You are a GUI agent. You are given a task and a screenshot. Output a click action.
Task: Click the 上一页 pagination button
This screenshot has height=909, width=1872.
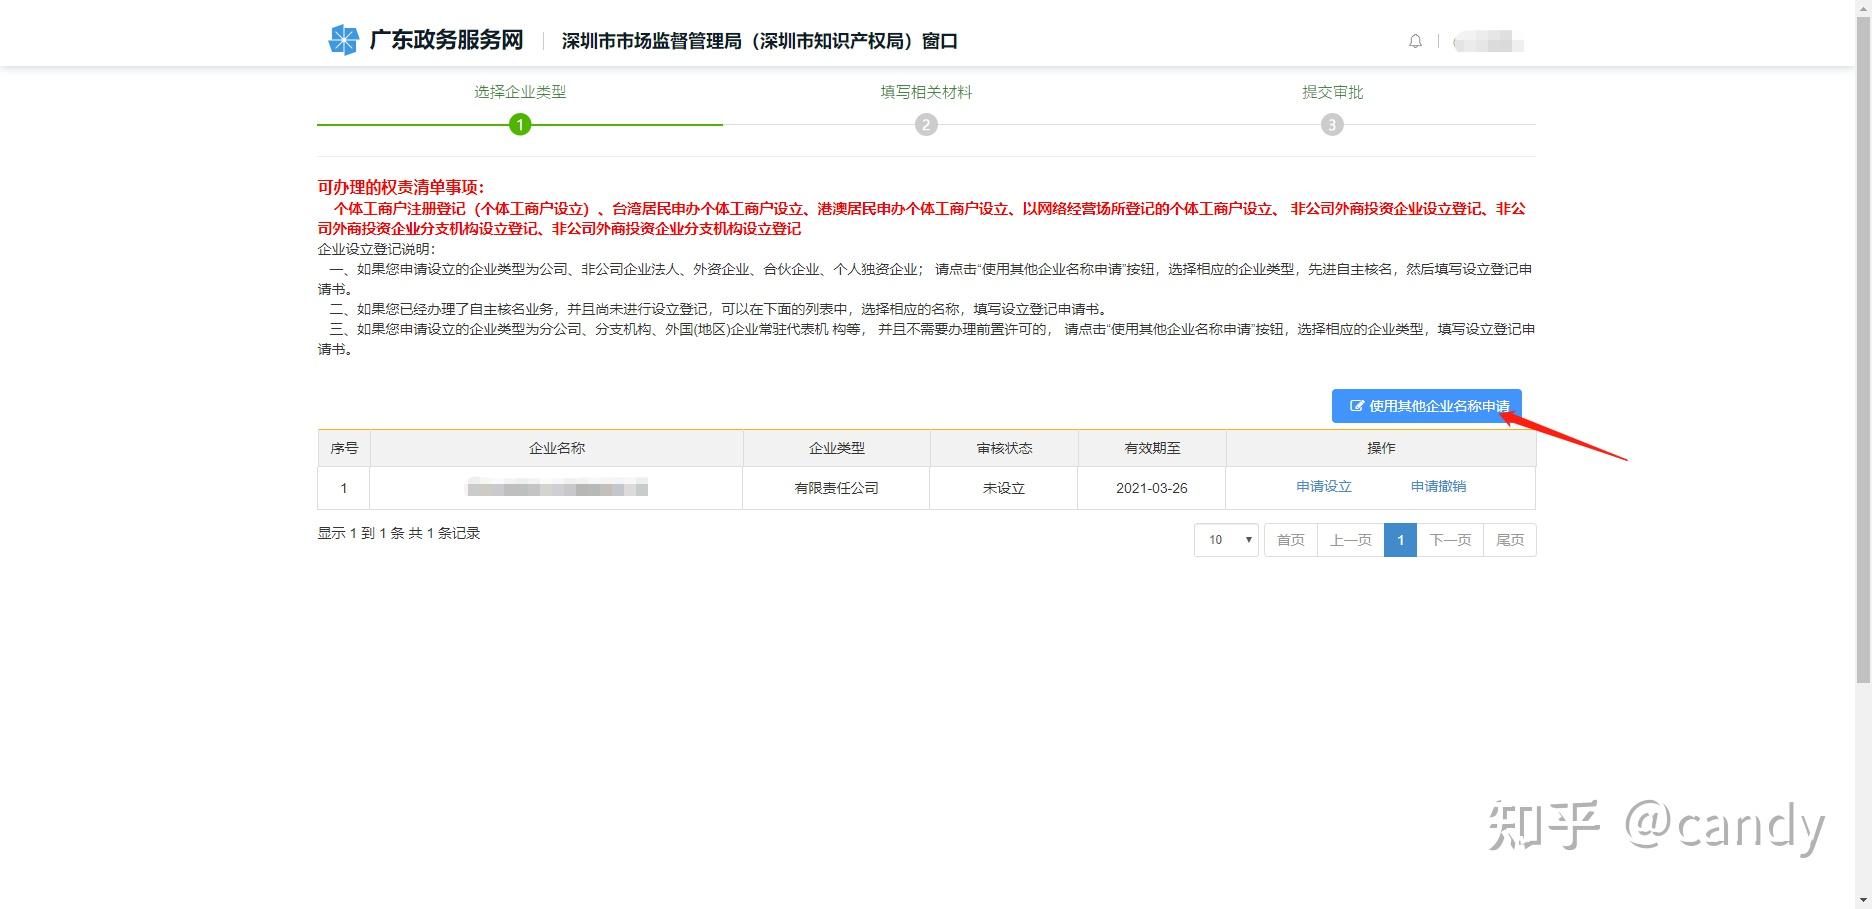[1351, 540]
